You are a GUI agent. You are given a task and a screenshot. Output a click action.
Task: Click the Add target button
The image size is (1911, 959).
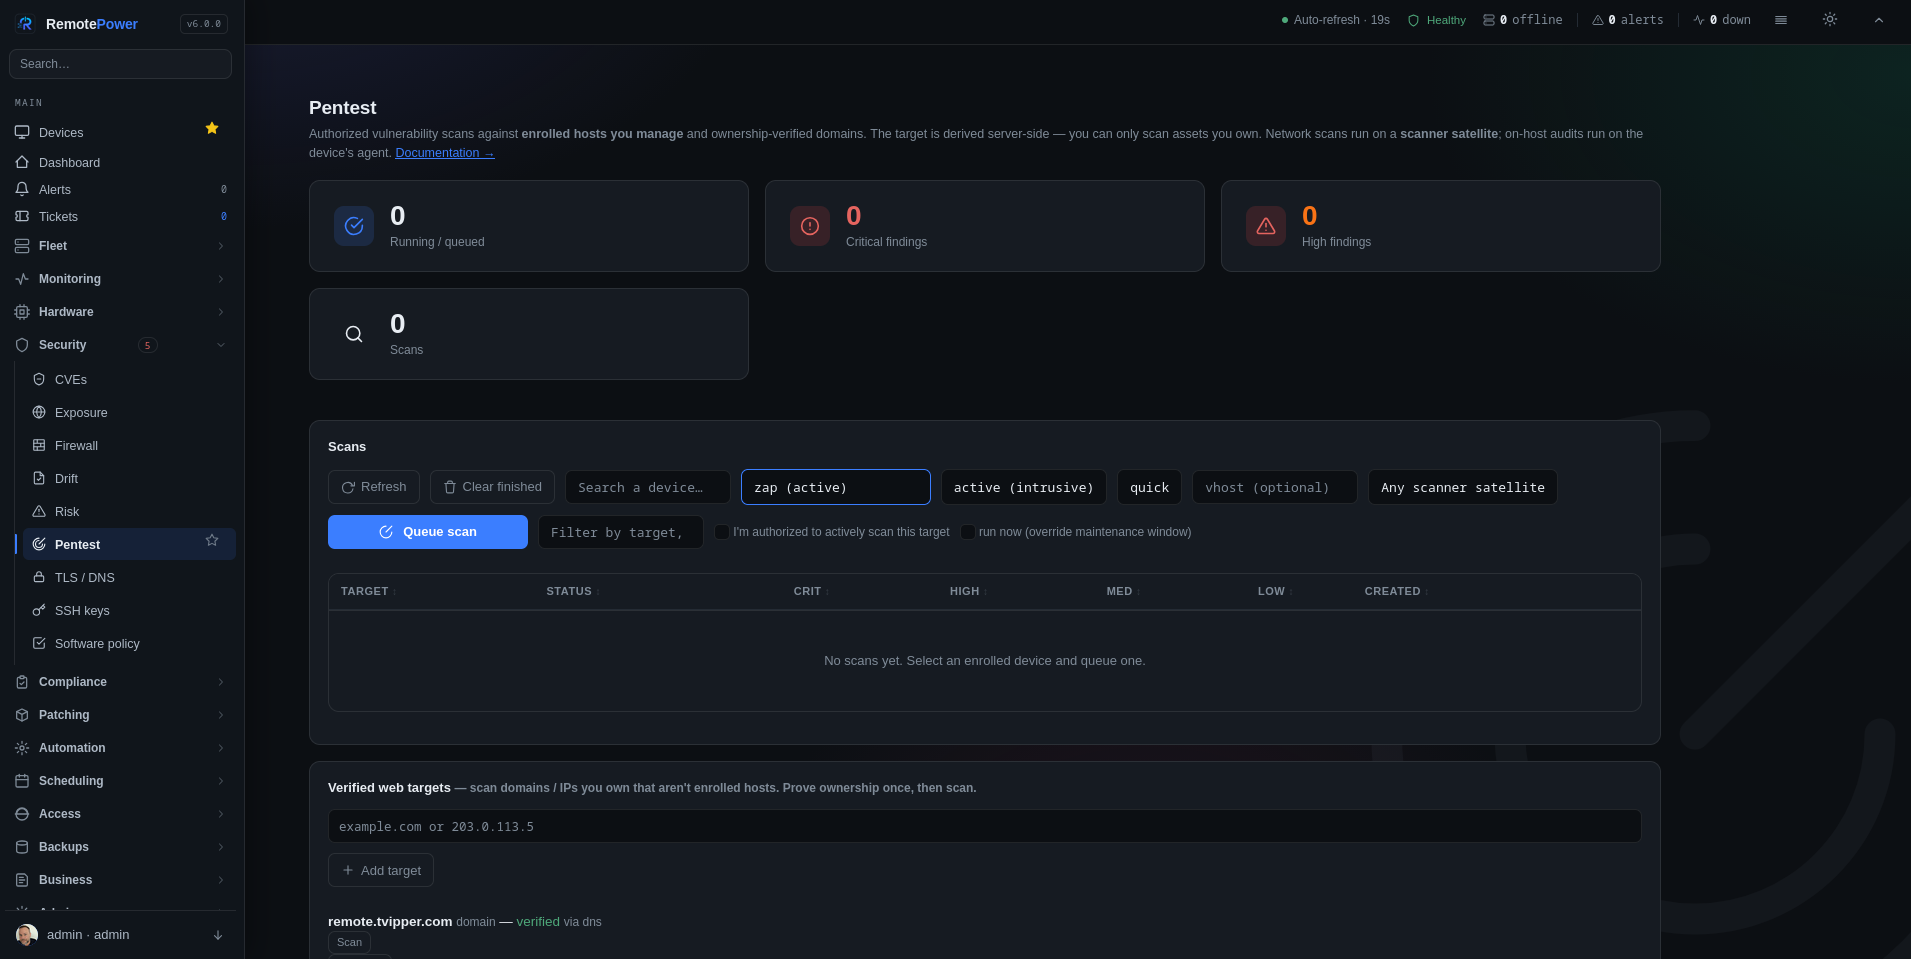[x=381, y=870]
